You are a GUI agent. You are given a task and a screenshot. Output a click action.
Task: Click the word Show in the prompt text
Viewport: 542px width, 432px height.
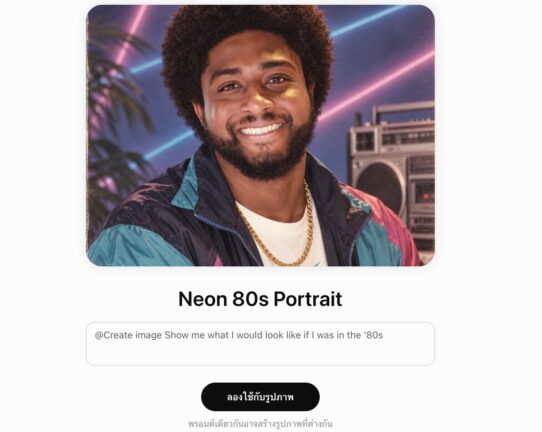coord(176,335)
